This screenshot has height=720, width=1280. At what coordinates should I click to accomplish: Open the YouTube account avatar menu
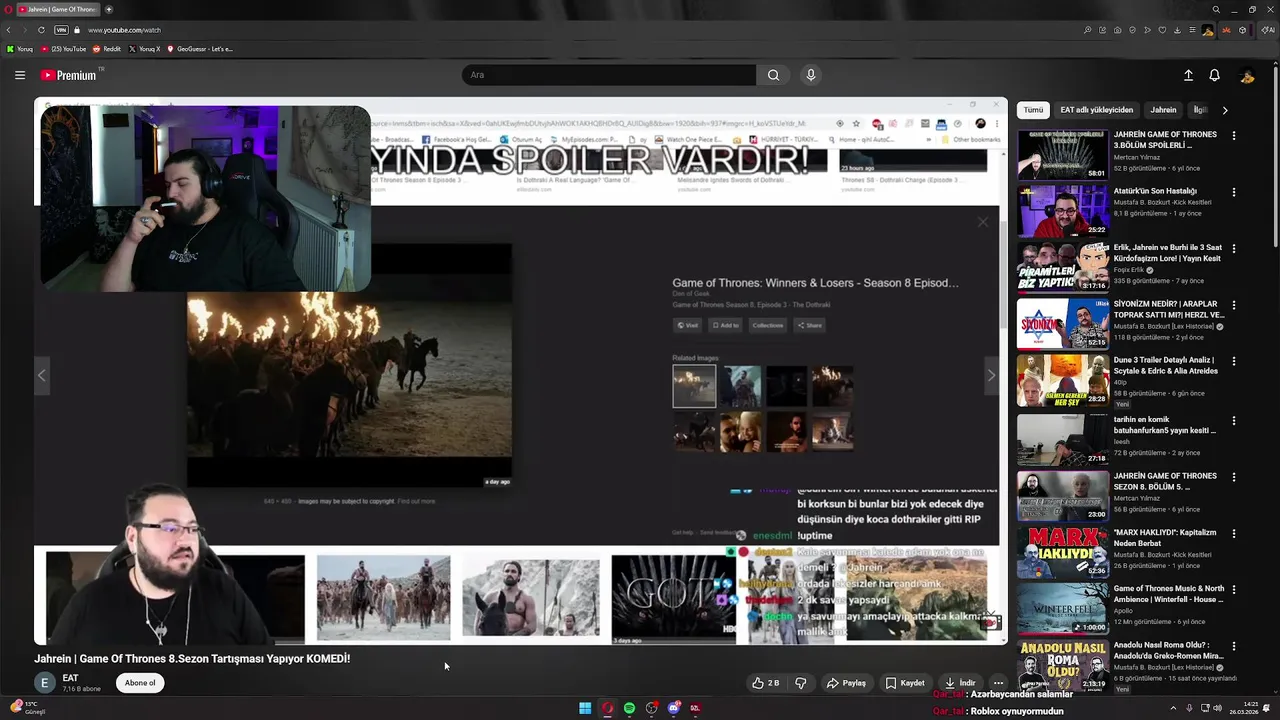click(1247, 75)
